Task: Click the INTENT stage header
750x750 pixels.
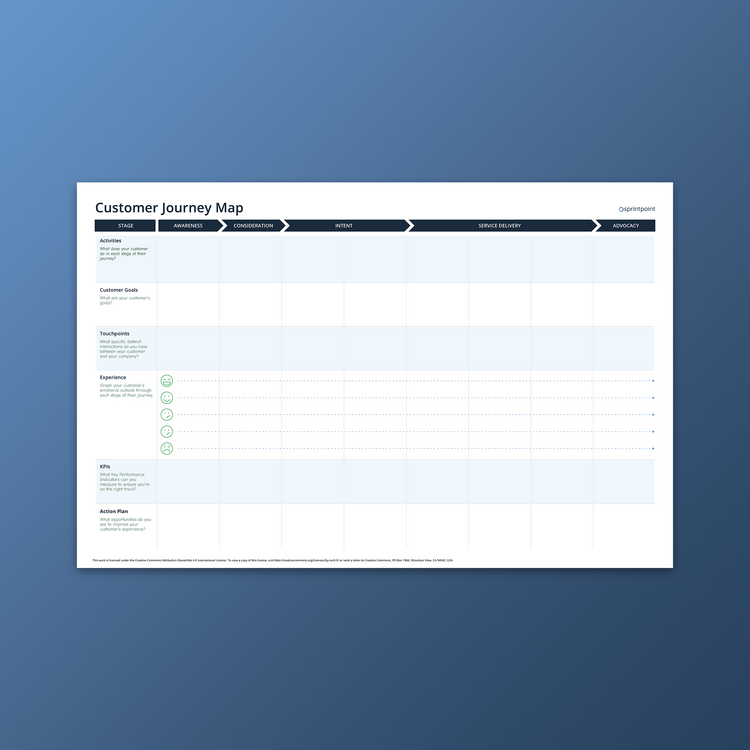Action: (344, 226)
